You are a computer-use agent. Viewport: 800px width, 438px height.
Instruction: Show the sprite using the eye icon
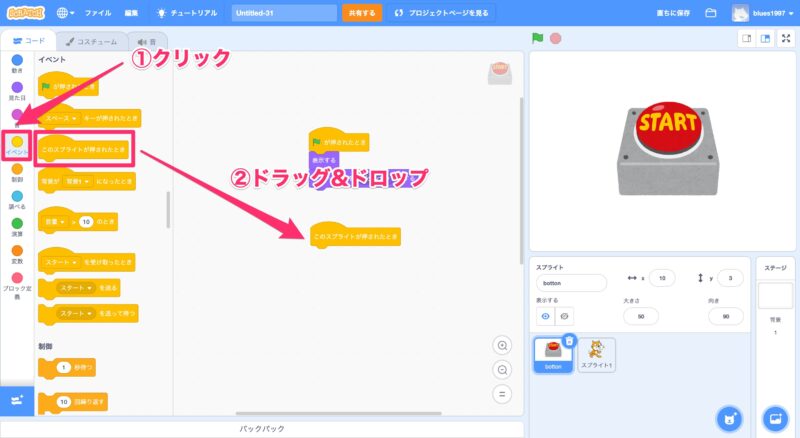click(545, 316)
